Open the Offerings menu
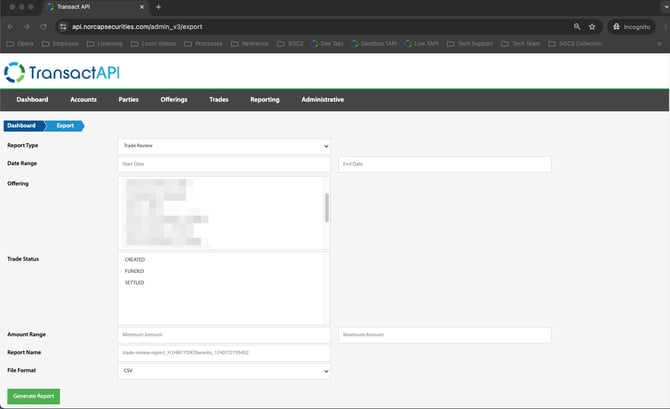 point(174,100)
